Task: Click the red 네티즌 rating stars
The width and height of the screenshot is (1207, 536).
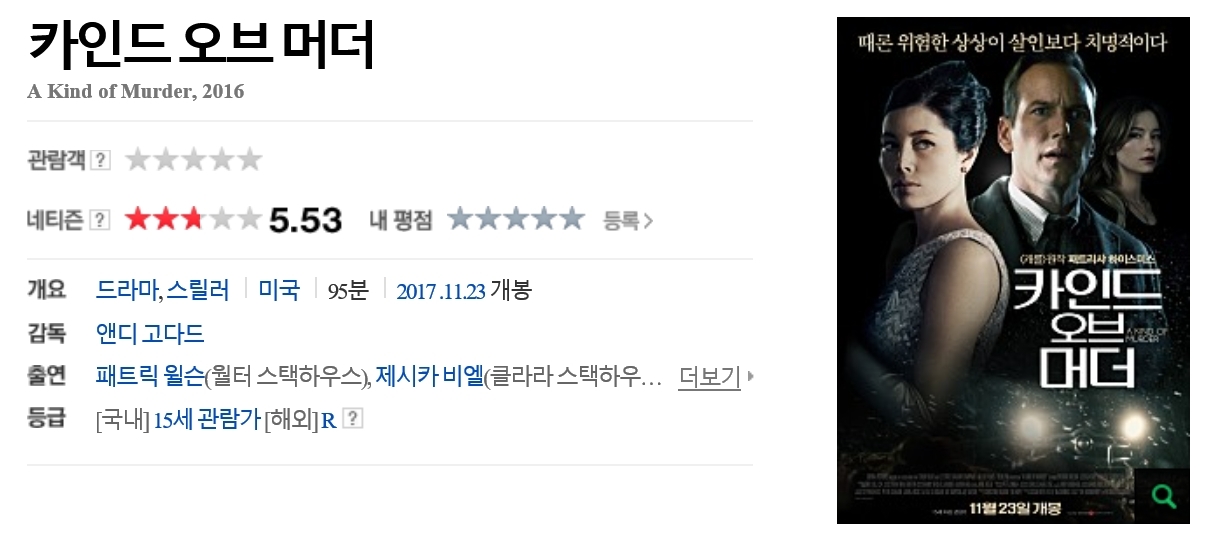Action: [193, 218]
